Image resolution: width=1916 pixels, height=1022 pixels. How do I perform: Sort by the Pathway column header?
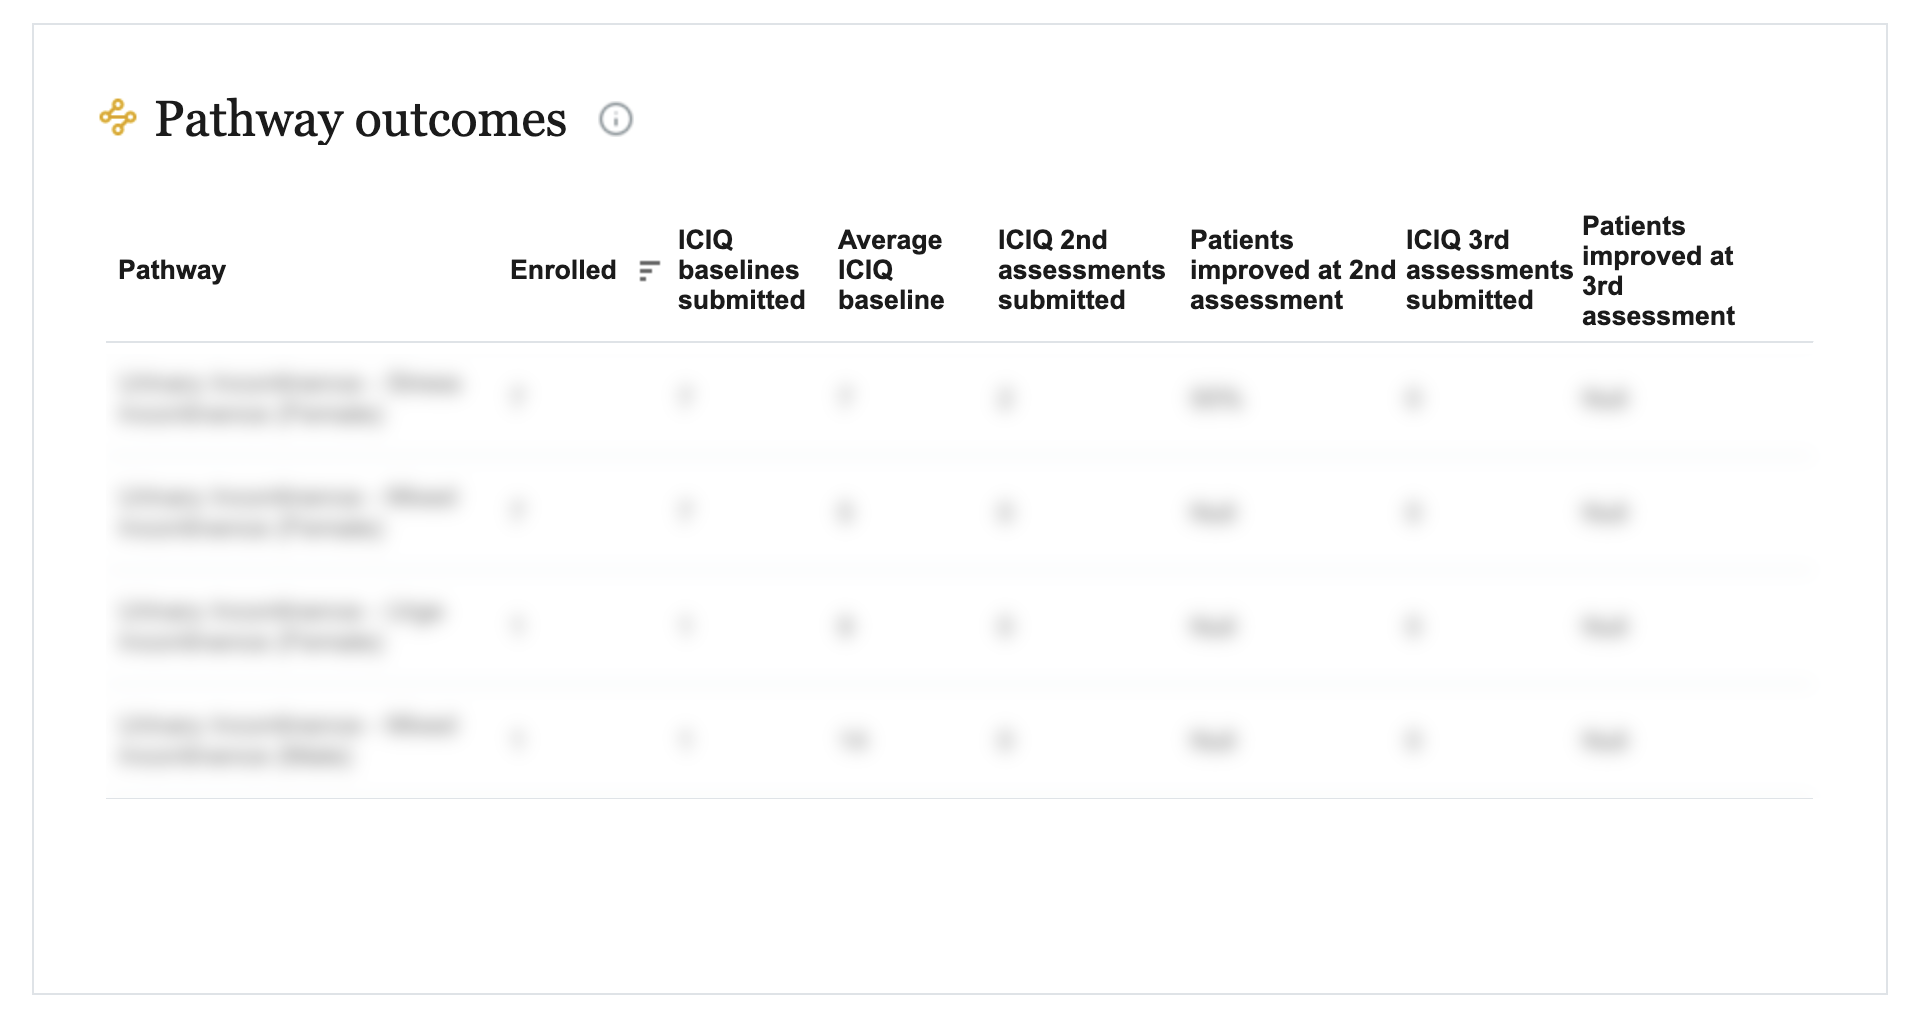tap(172, 270)
